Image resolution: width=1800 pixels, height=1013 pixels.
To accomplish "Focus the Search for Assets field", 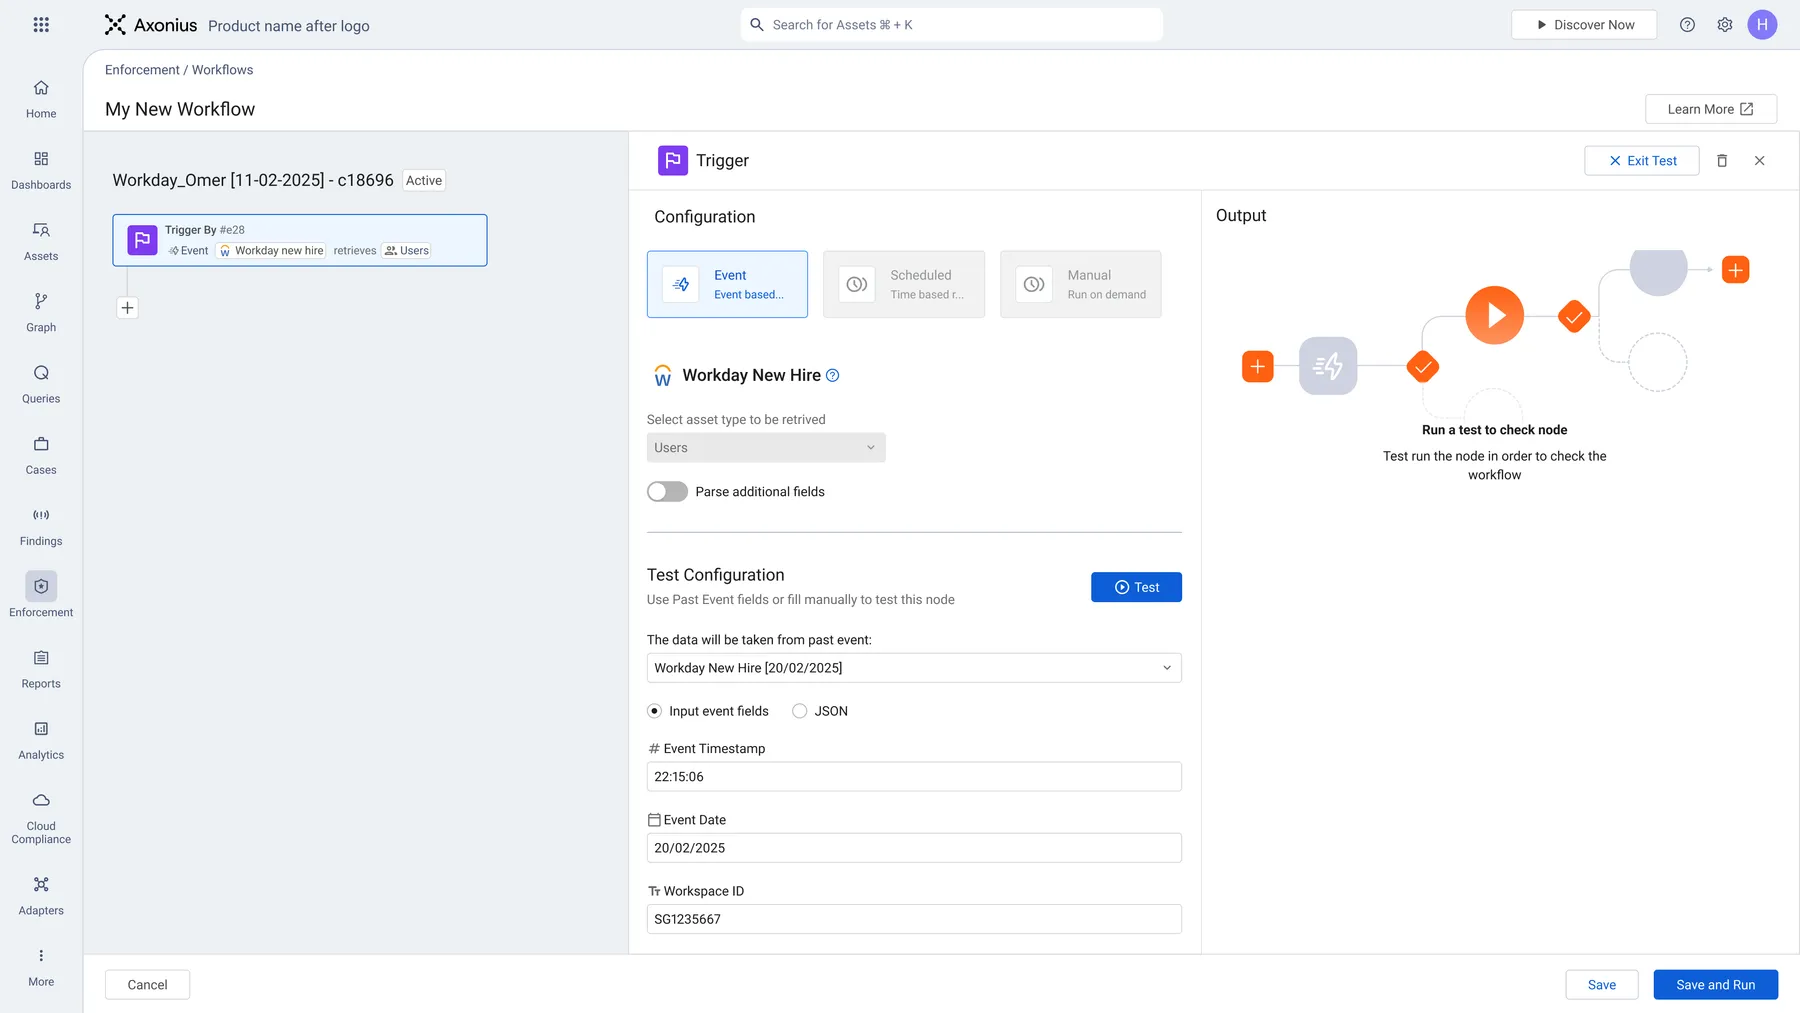I will [952, 25].
